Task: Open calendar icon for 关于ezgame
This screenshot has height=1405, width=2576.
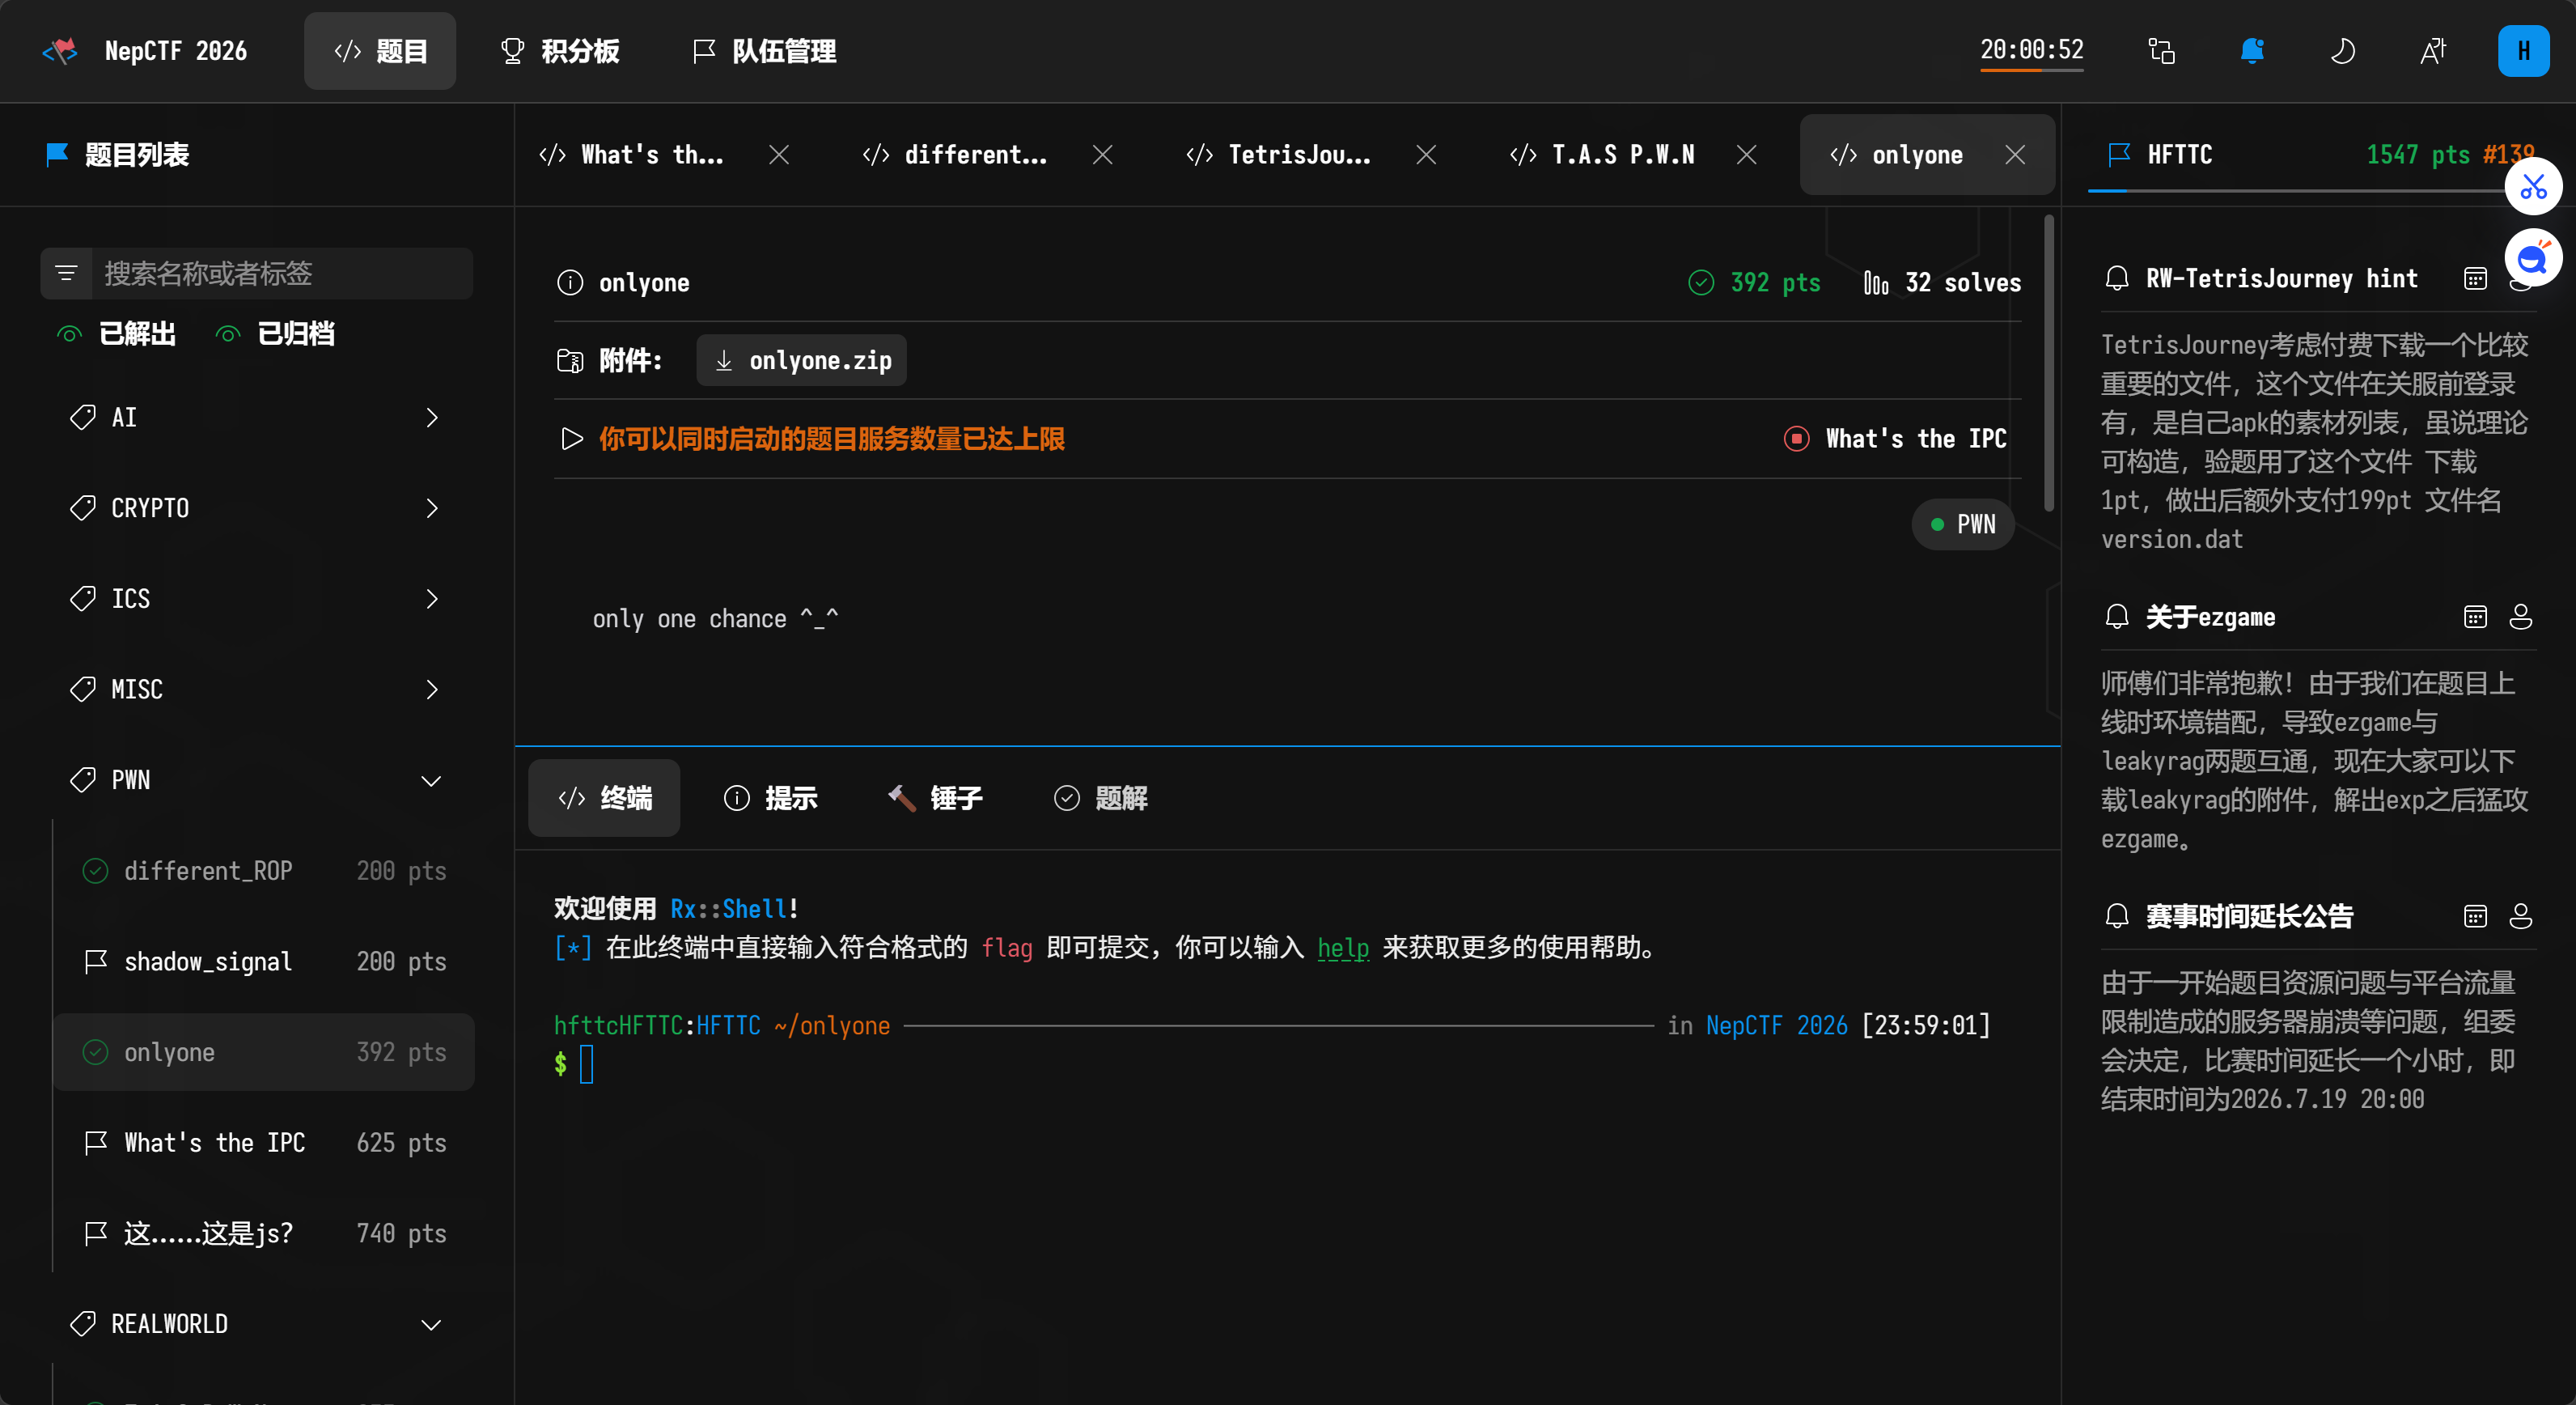Action: 2475,617
